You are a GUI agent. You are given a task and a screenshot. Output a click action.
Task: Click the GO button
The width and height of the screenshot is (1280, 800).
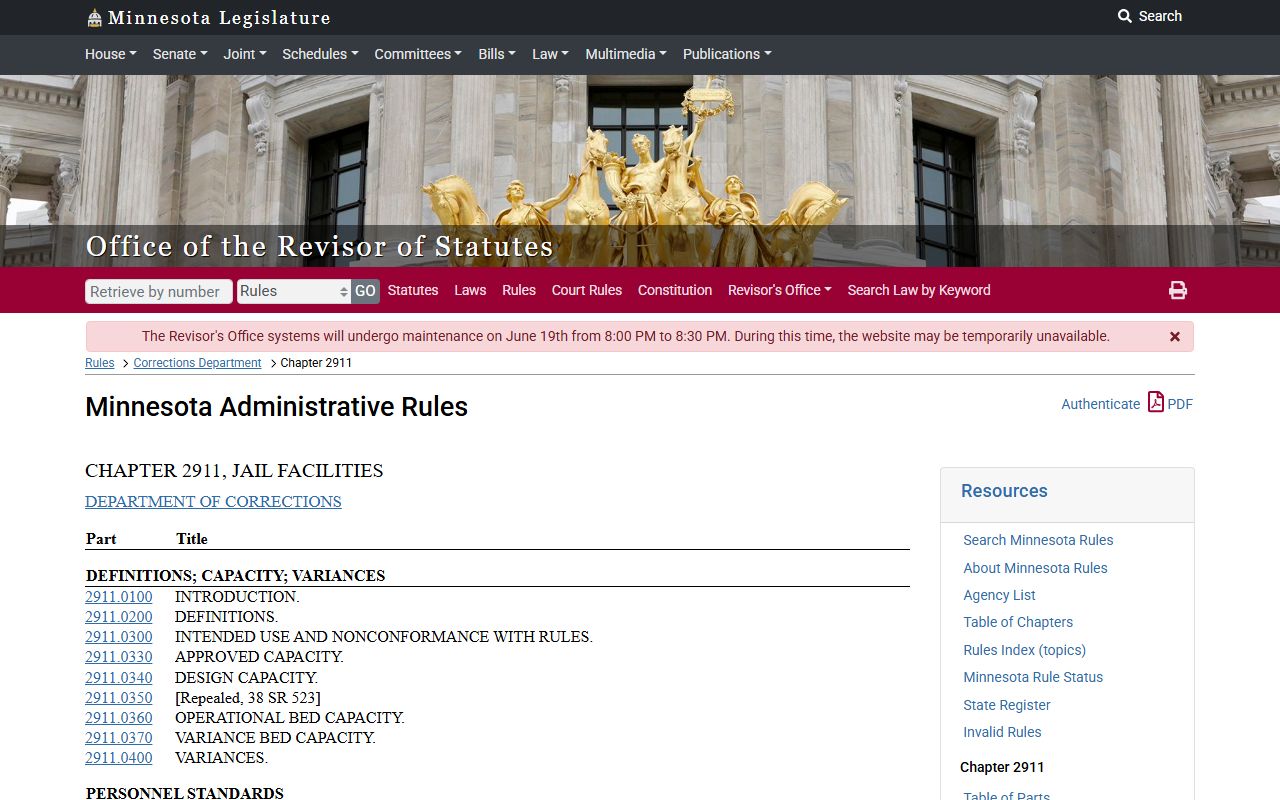365,291
